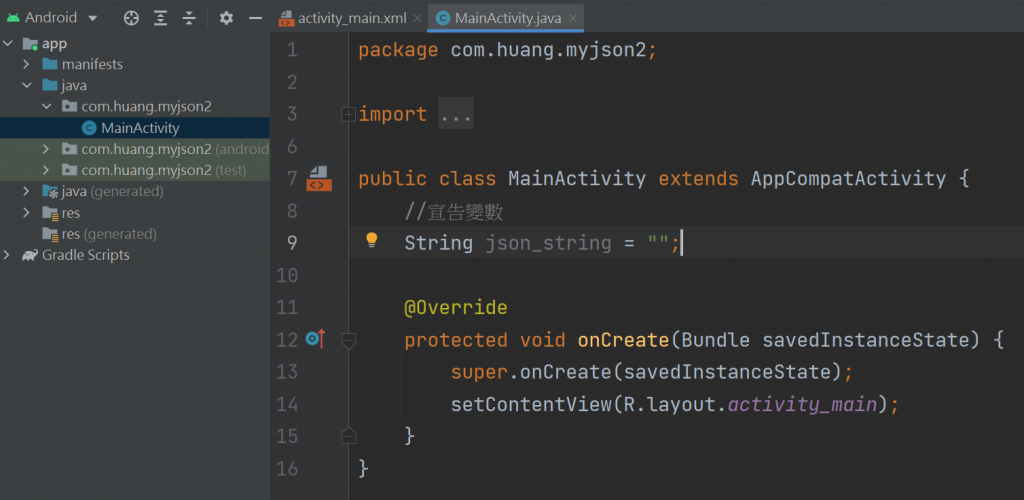
Task: Click the activity_main.xml tab file icon
Action: 286,18
